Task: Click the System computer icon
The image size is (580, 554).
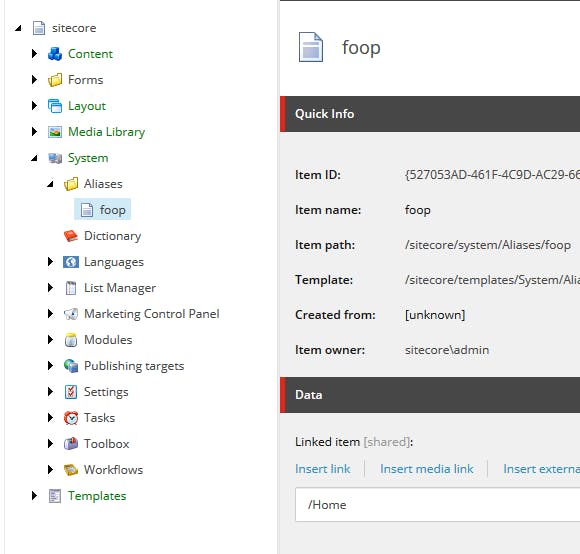Action: coord(55,158)
